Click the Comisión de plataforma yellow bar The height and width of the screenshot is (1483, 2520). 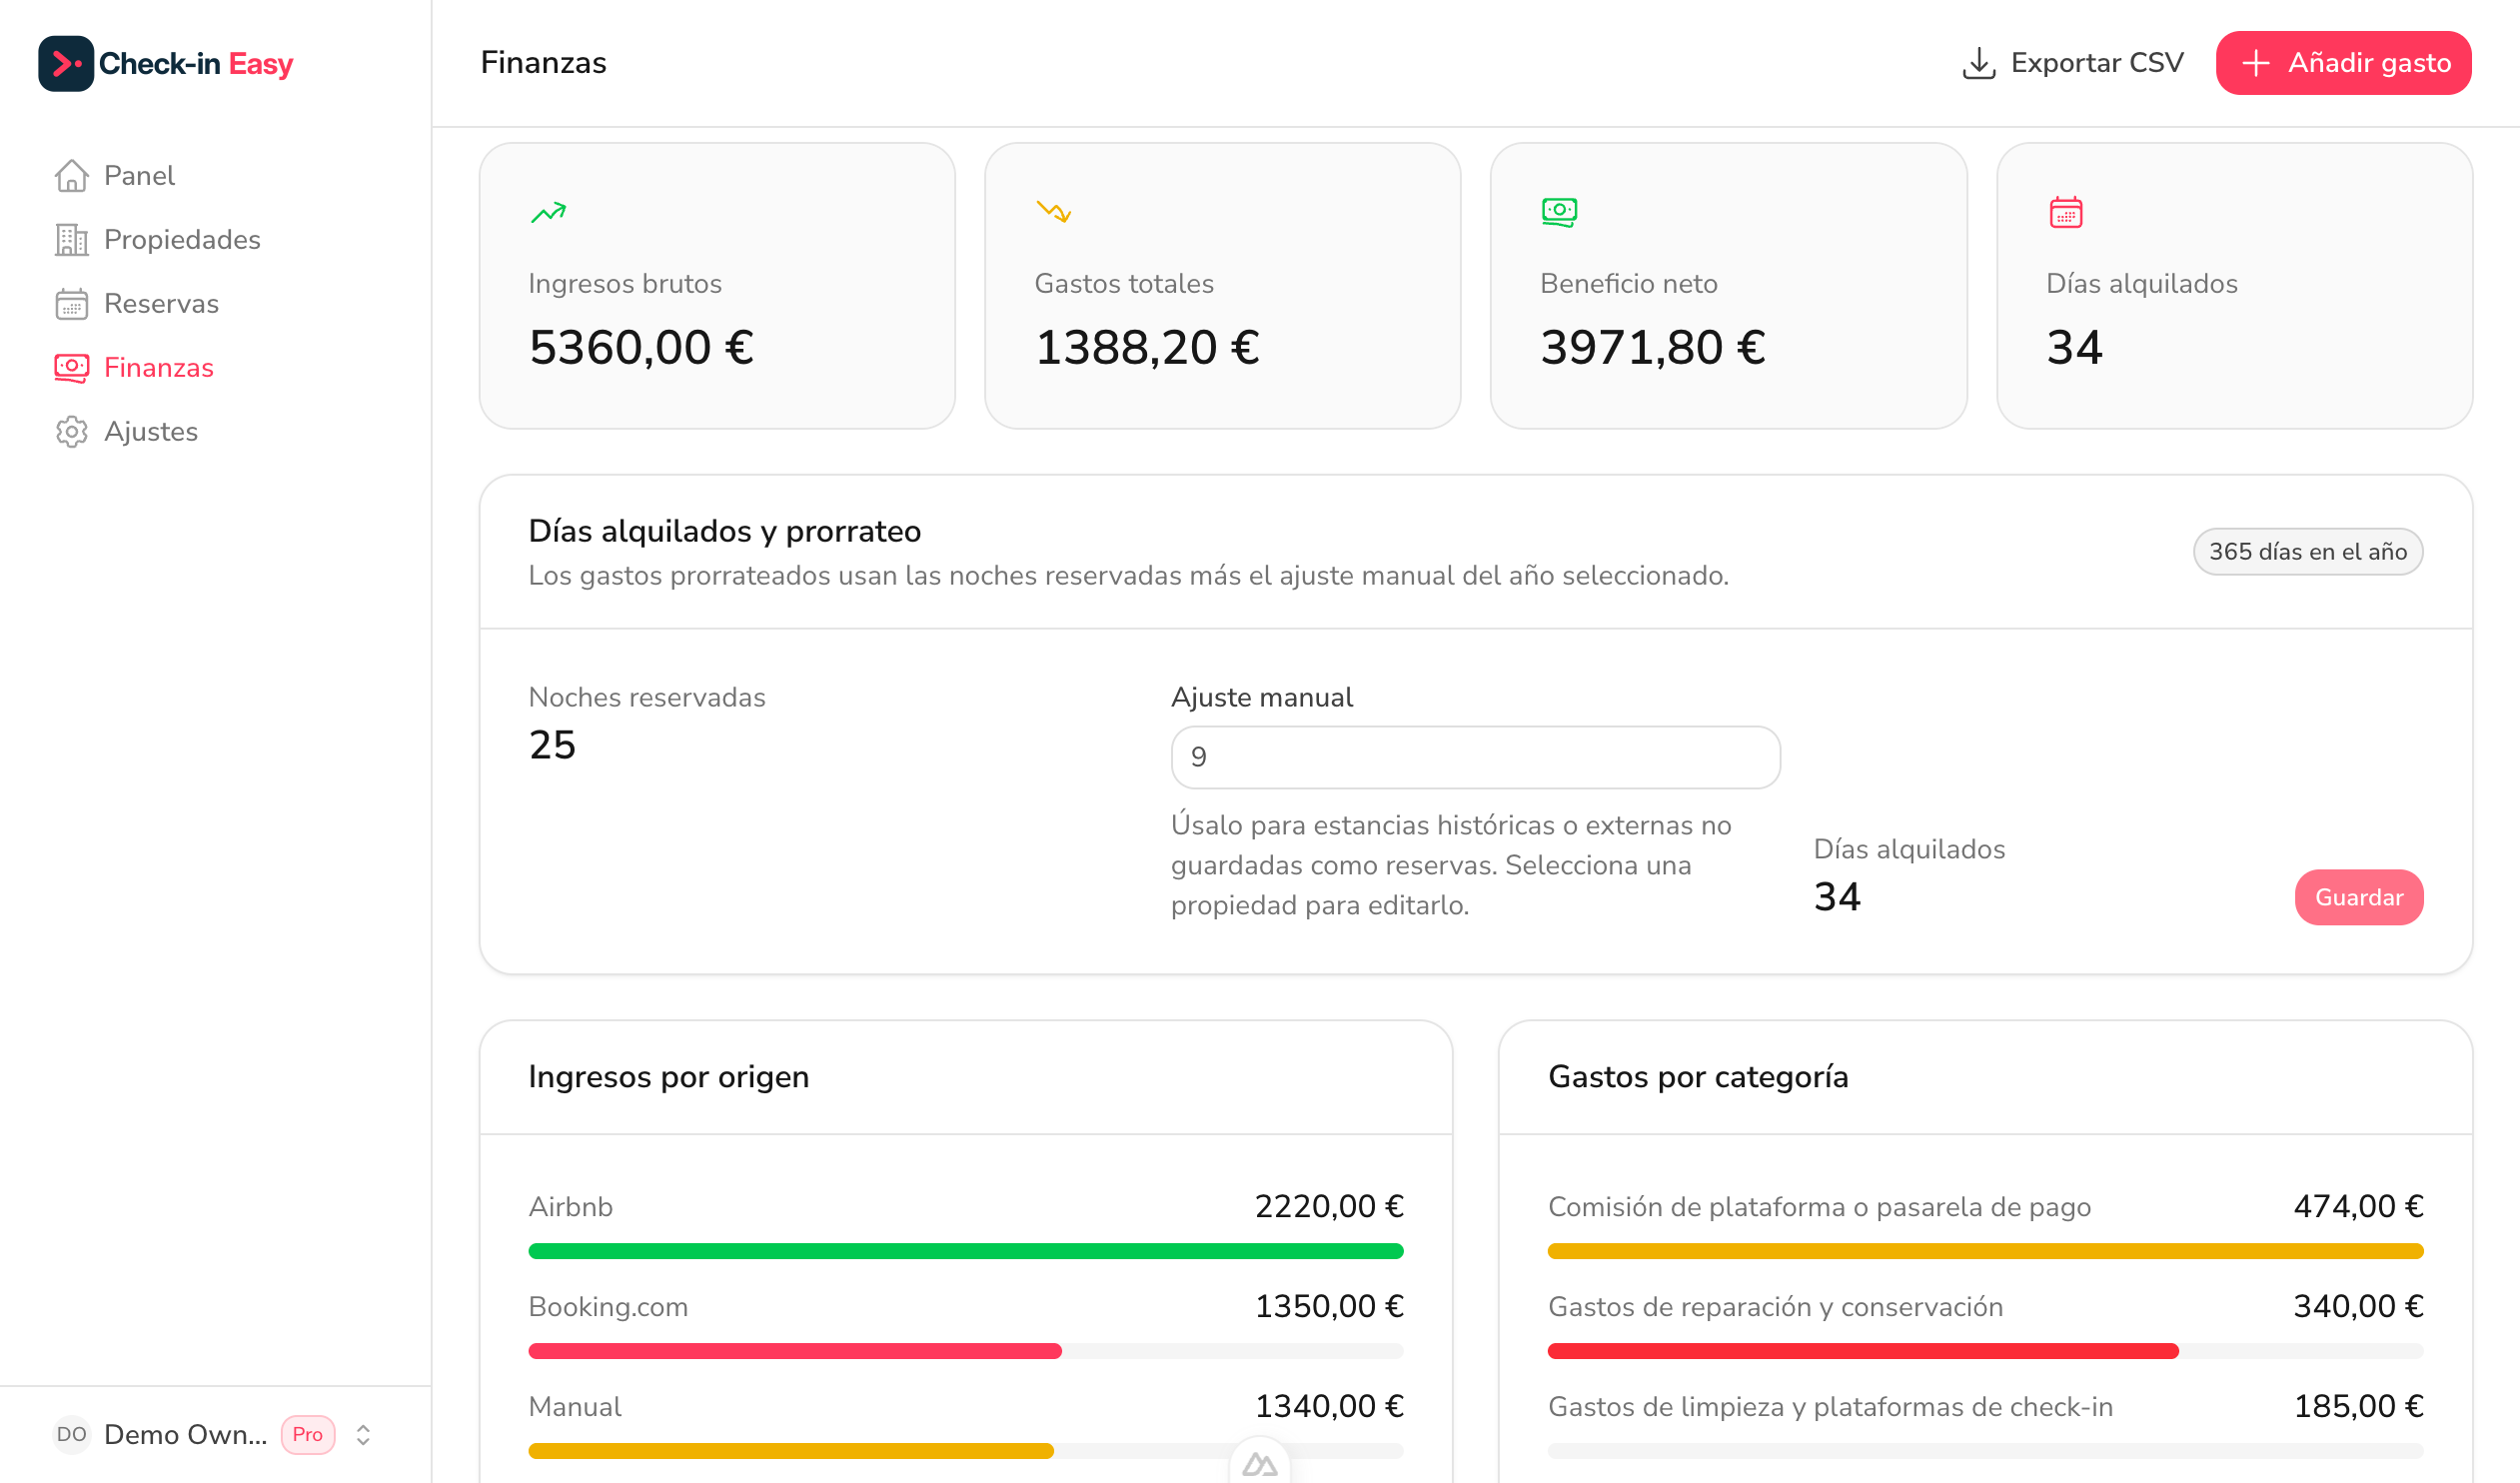[x=1985, y=1251]
